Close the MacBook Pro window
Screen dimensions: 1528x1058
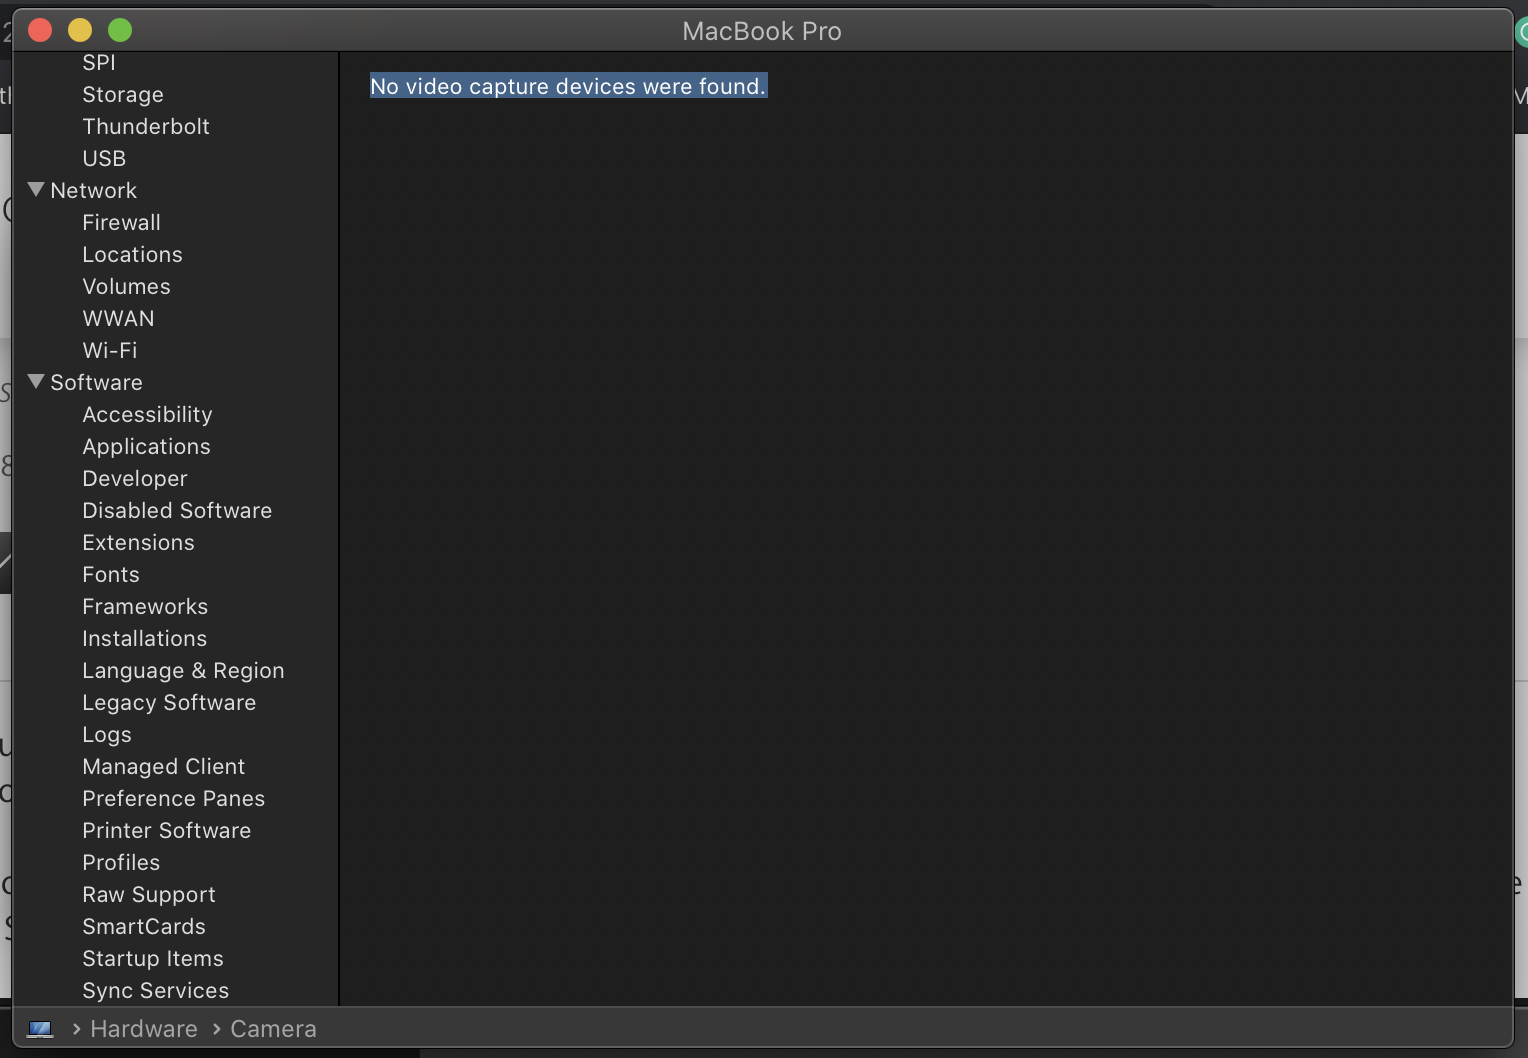coord(40,30)
